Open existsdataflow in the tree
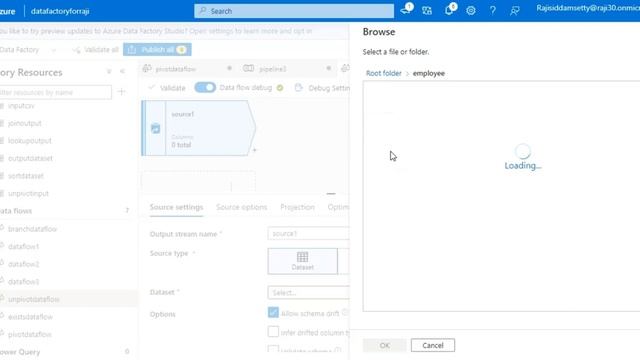 30,317
